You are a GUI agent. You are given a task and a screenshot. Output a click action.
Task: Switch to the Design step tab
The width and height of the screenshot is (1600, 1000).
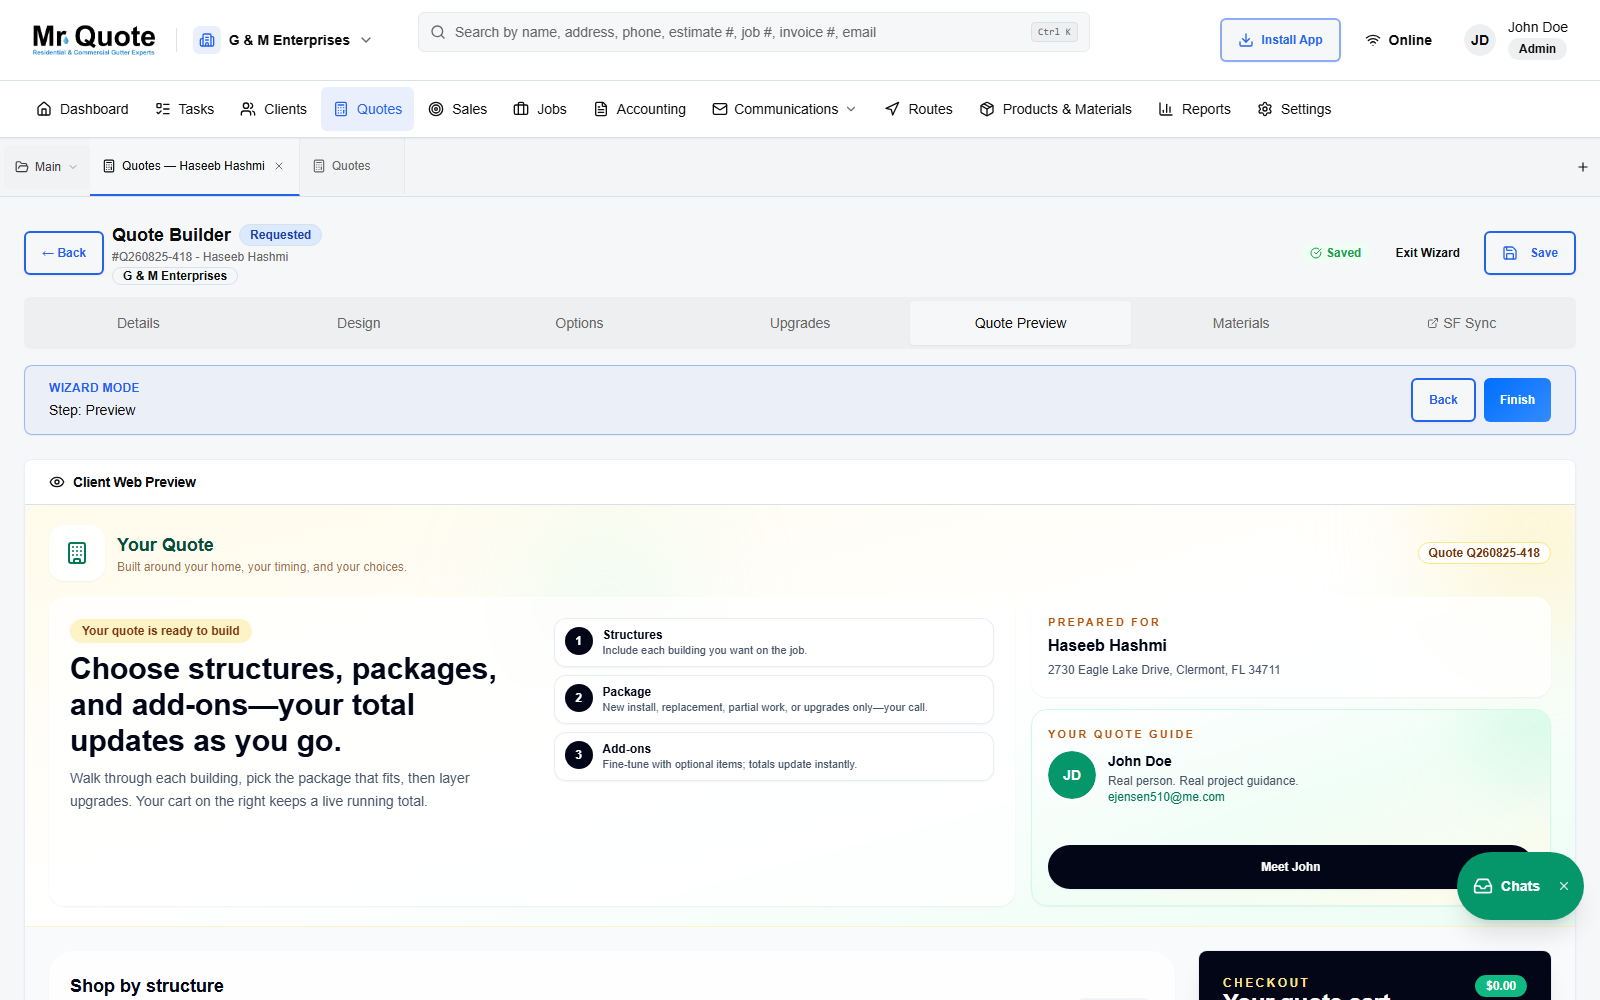coord(359,323)
